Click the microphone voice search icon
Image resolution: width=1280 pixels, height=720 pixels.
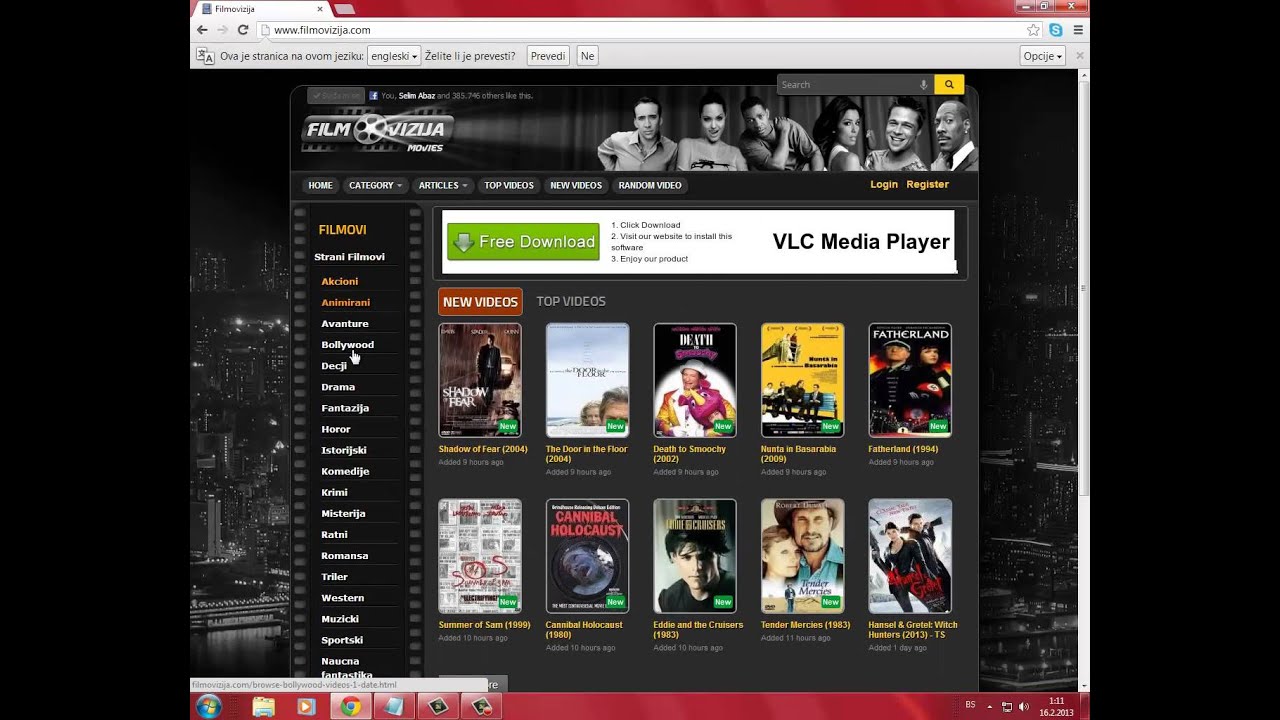coord(924,85)
